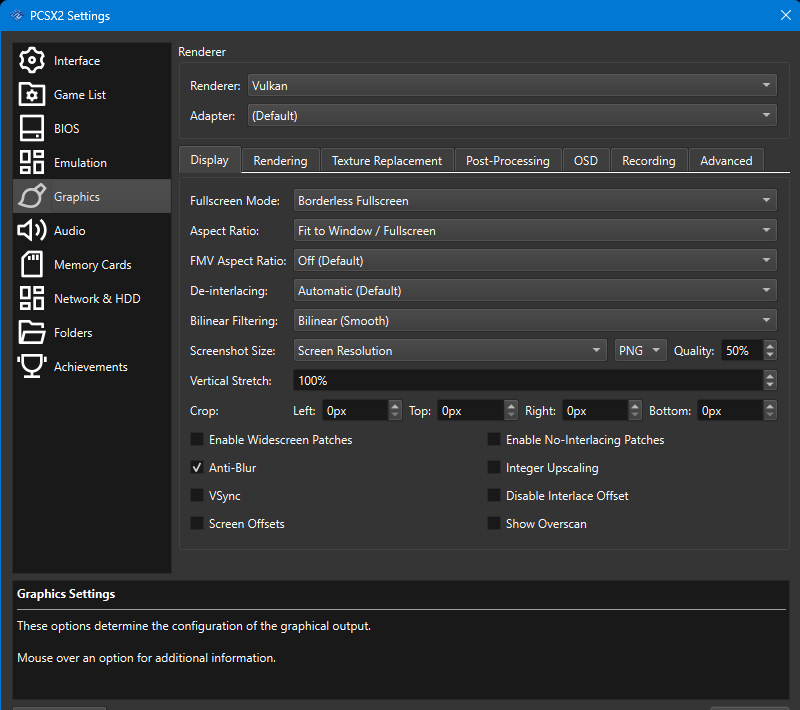Open Network & HDD icon
Viewport: 800px width, 710px height.
32,298
